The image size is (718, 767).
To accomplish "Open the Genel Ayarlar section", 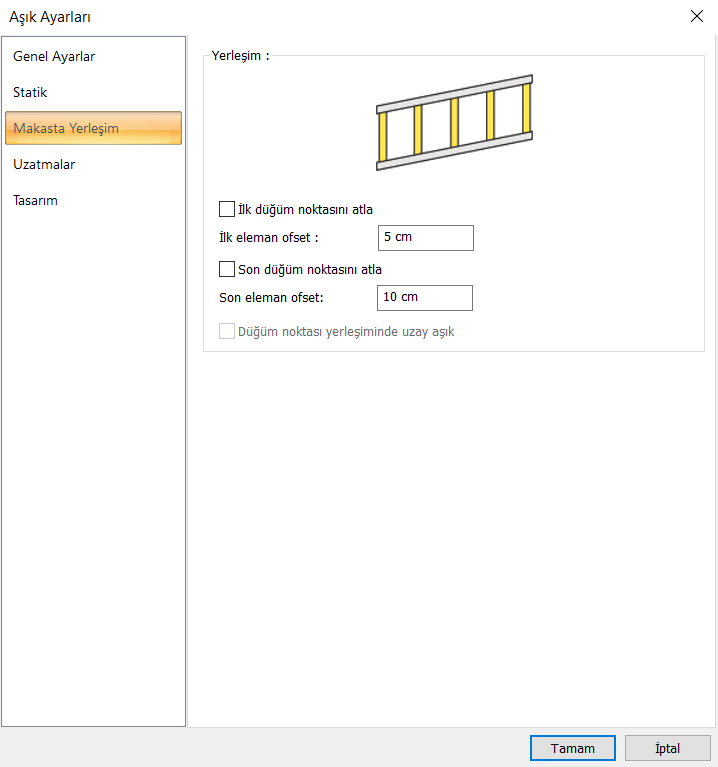I will (54, 57).
